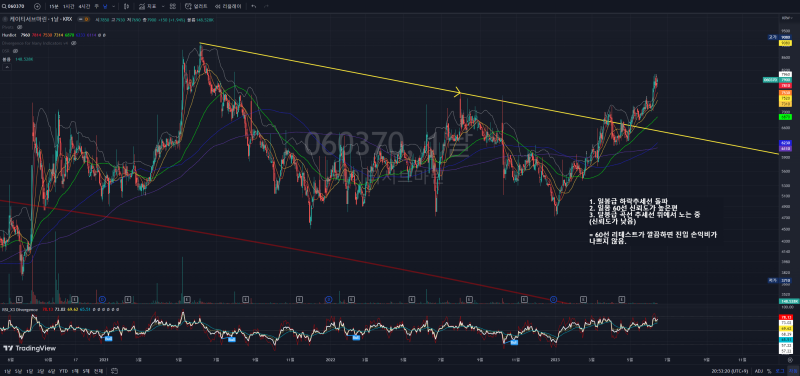Create an alert with 얼러트 button
Screen dimensions: 800x376
coord(196,7)
